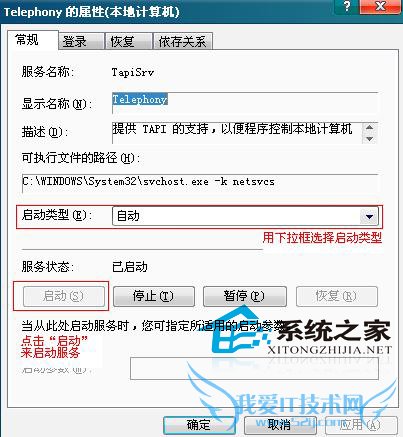Click the description box scroll down arrow
The image size is (403, 437).
point(369,138)
